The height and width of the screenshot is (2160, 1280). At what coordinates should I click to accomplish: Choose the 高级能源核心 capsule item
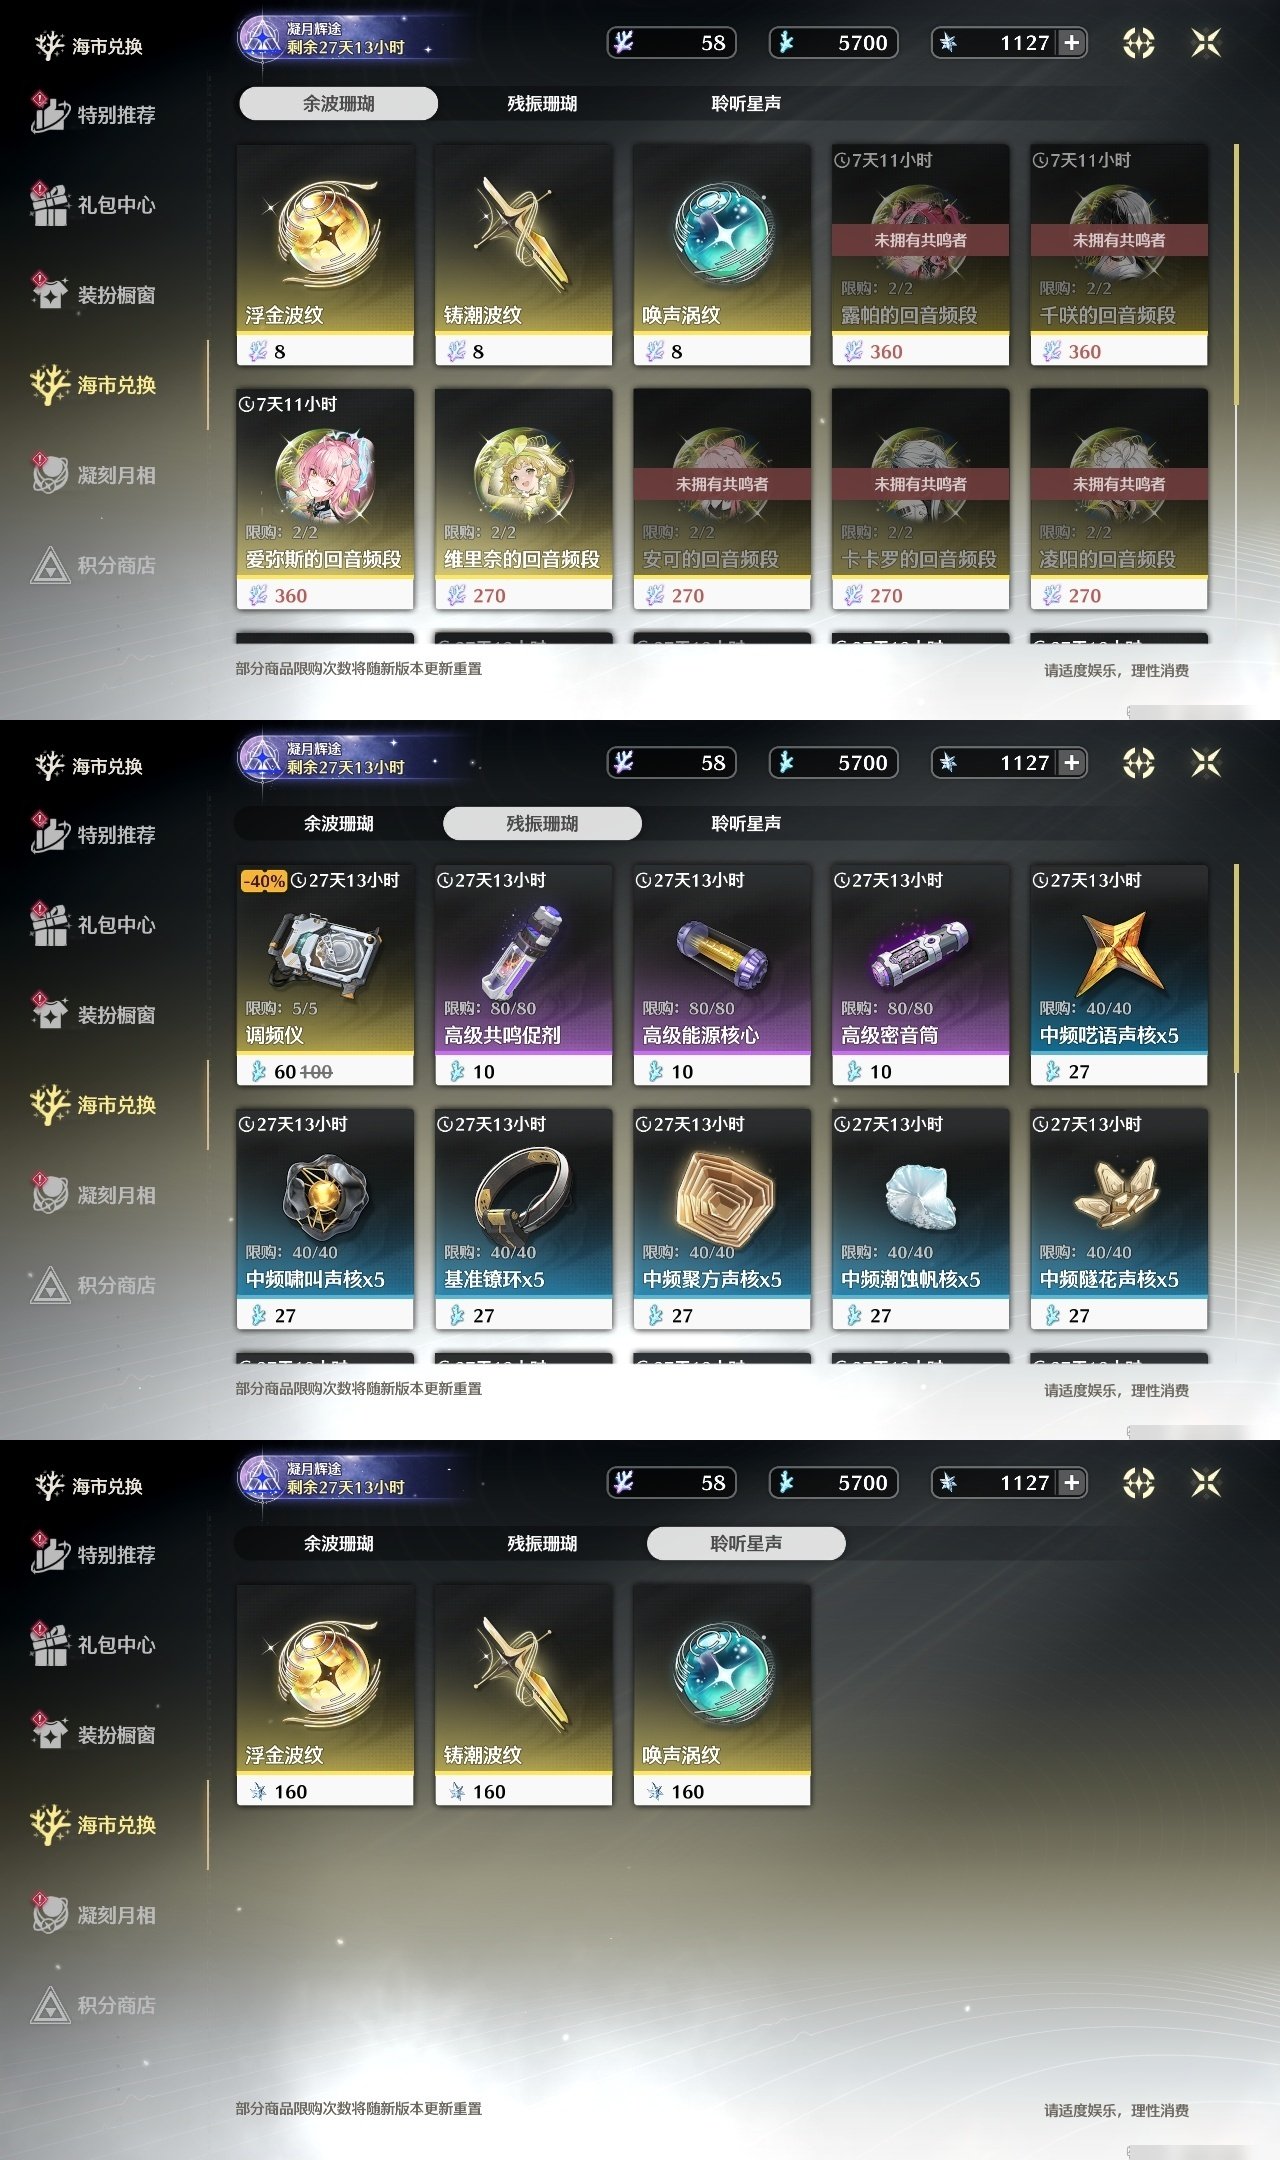coord(722,975)
